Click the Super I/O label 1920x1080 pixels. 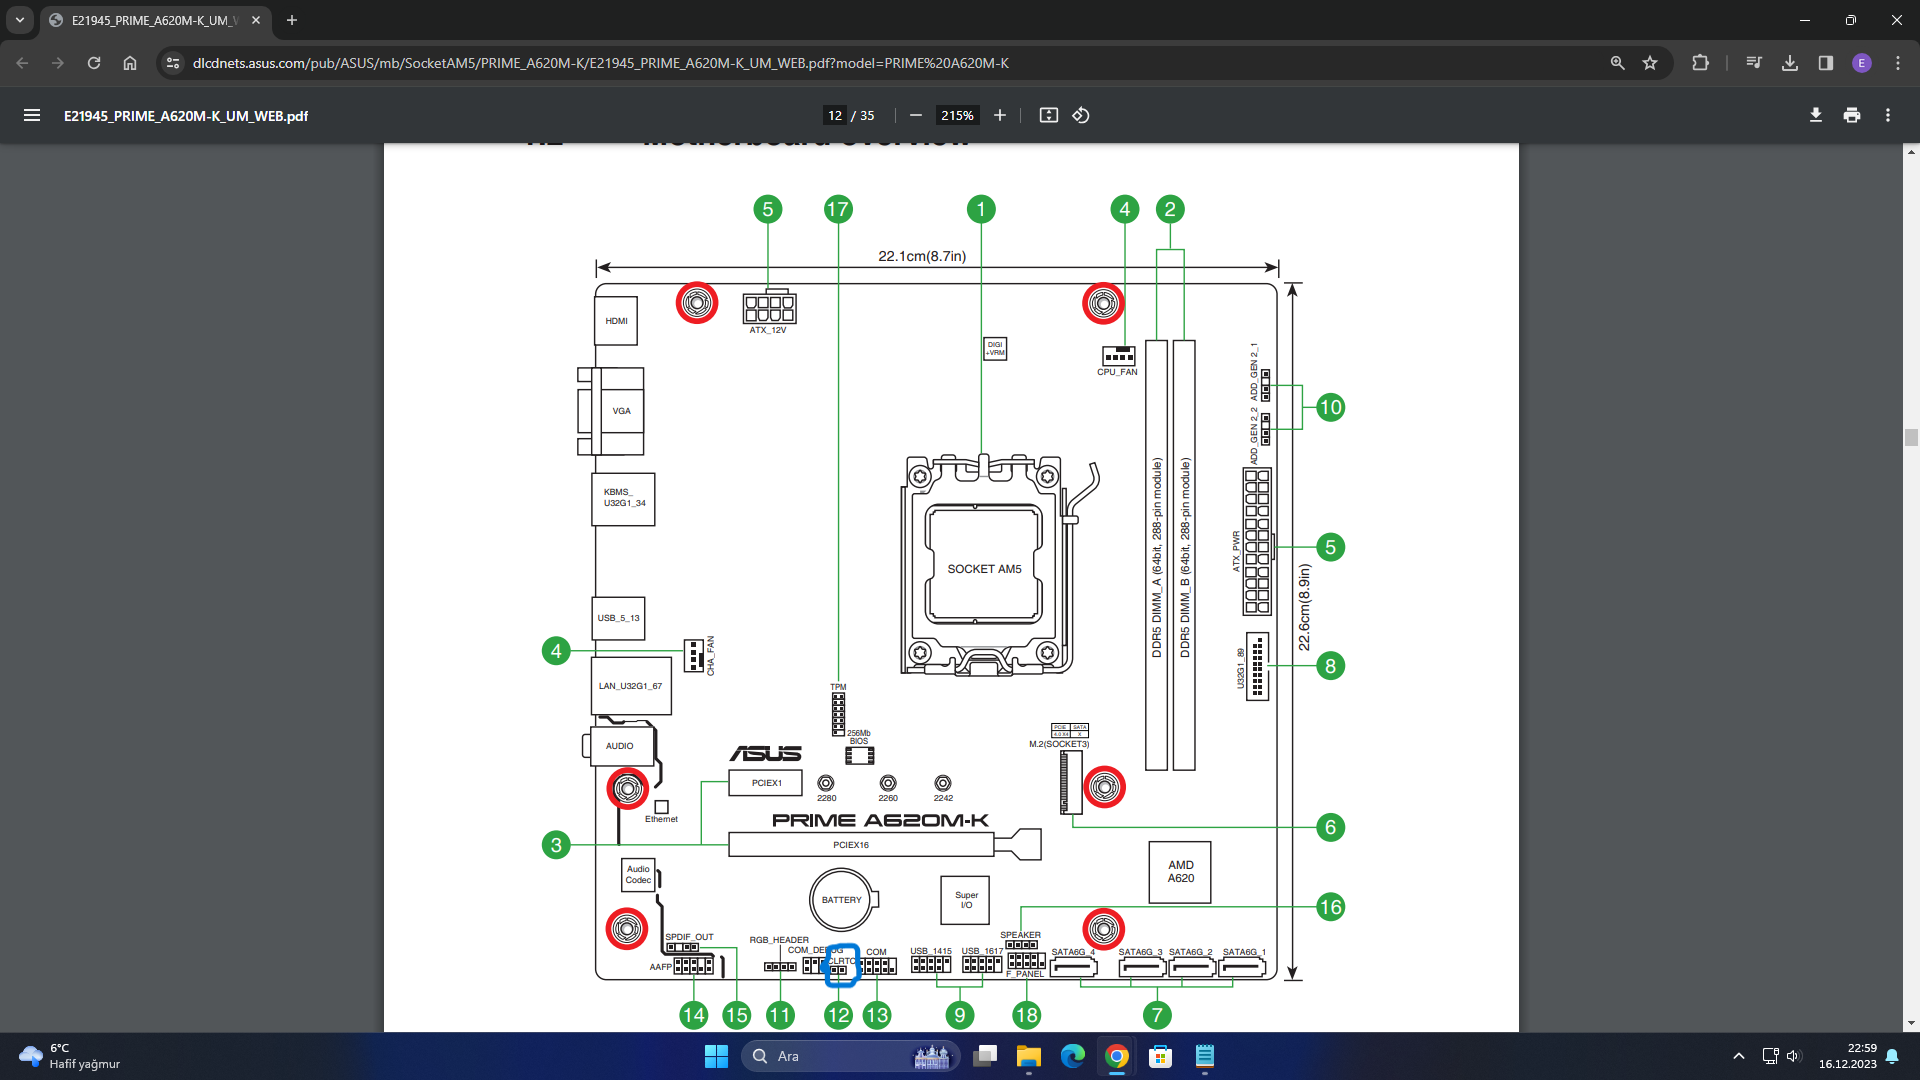pos(966,900)
